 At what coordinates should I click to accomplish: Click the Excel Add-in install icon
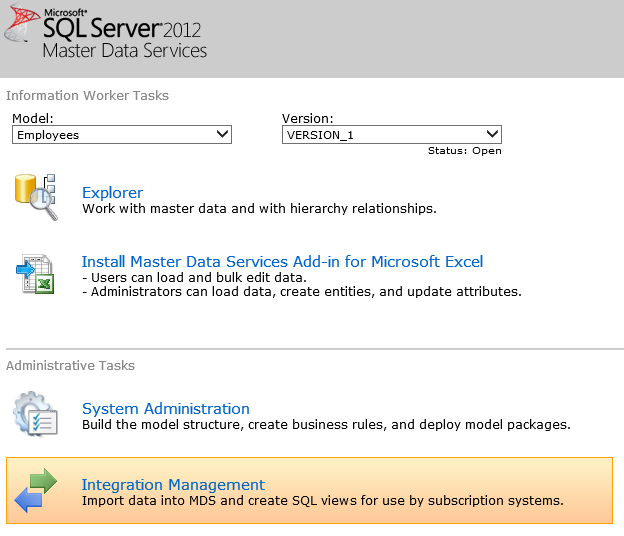(x=35, y=274)
